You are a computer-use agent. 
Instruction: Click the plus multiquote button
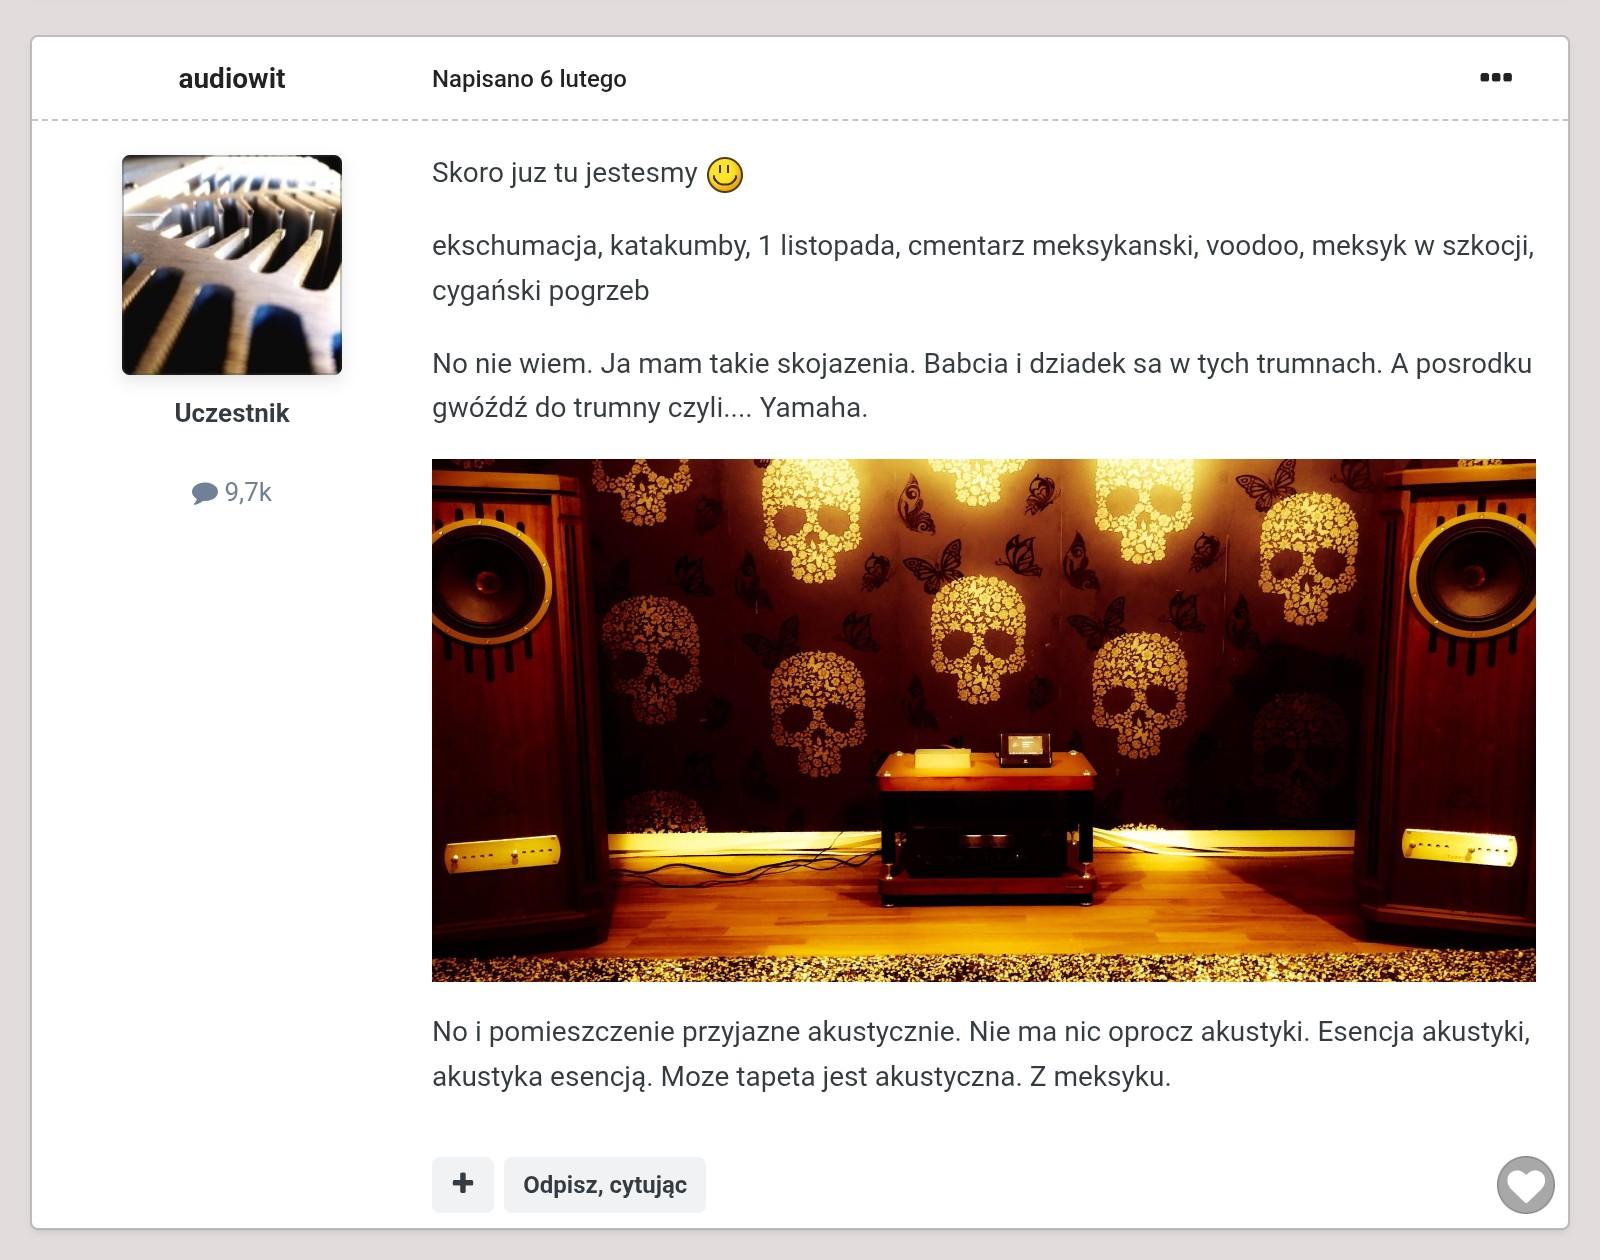[x=462, y=1184]
